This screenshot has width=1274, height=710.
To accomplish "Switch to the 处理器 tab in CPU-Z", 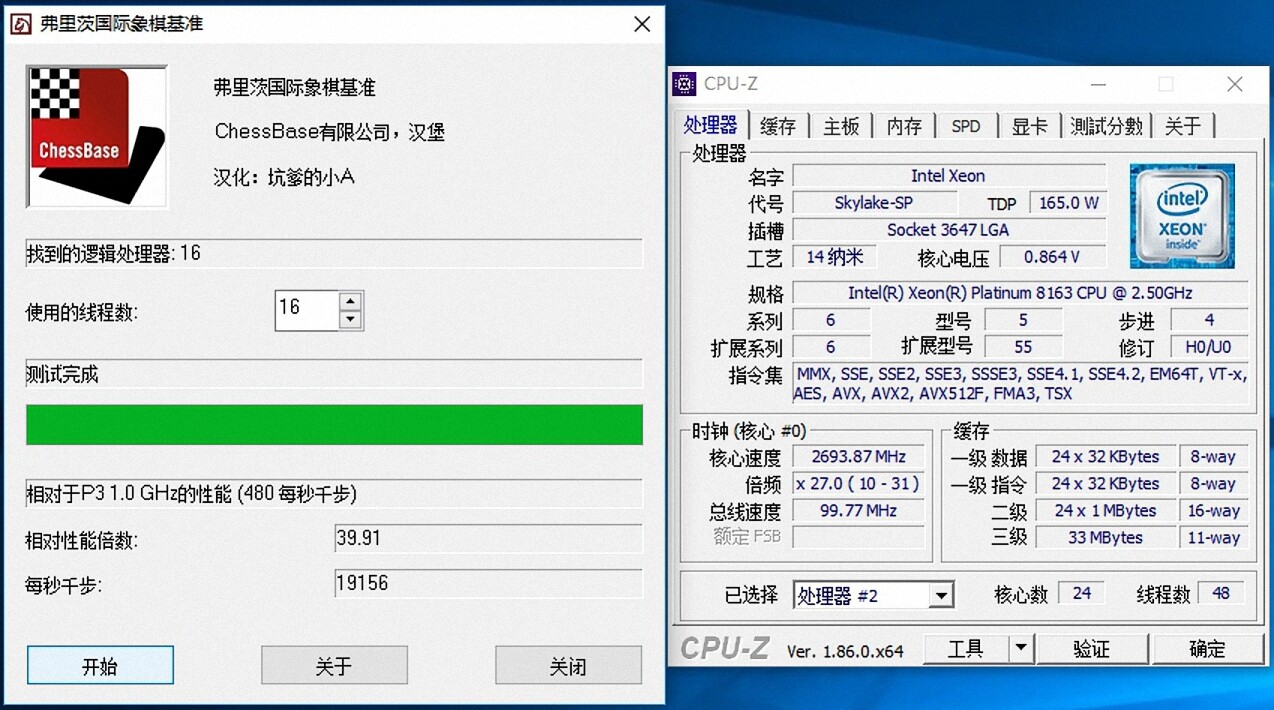I will [710, 125].
